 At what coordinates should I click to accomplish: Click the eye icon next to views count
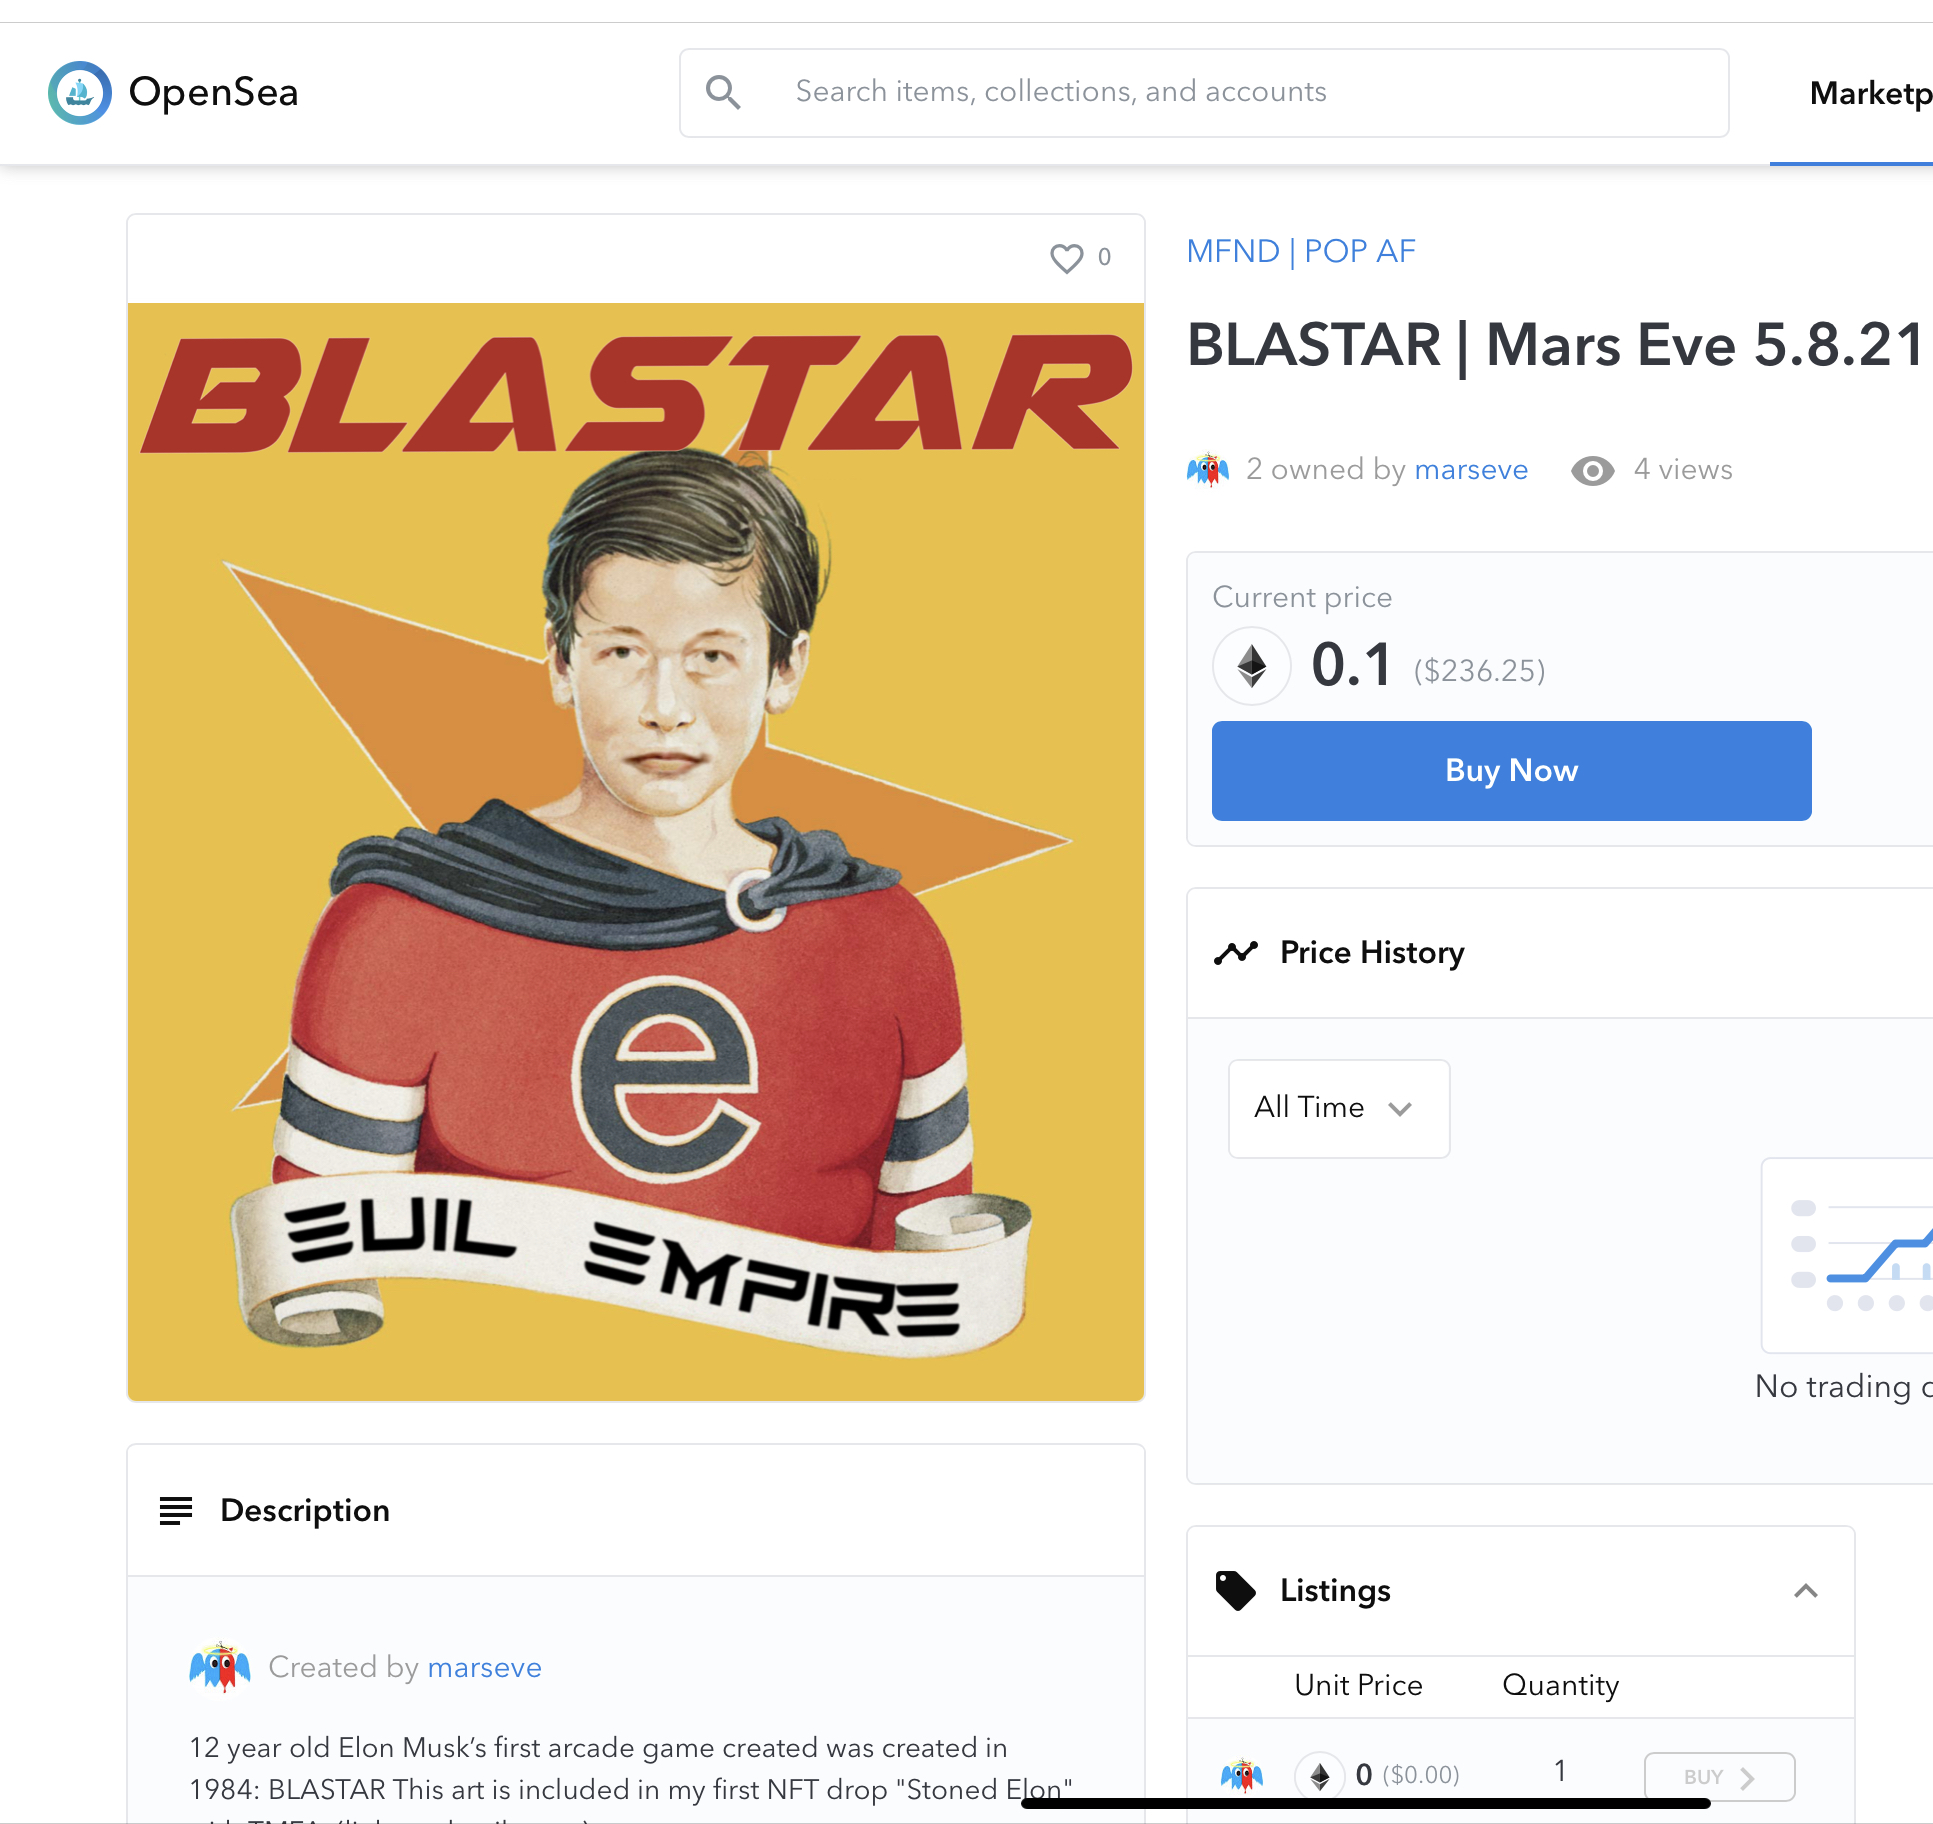click(x=1592, y=470)
